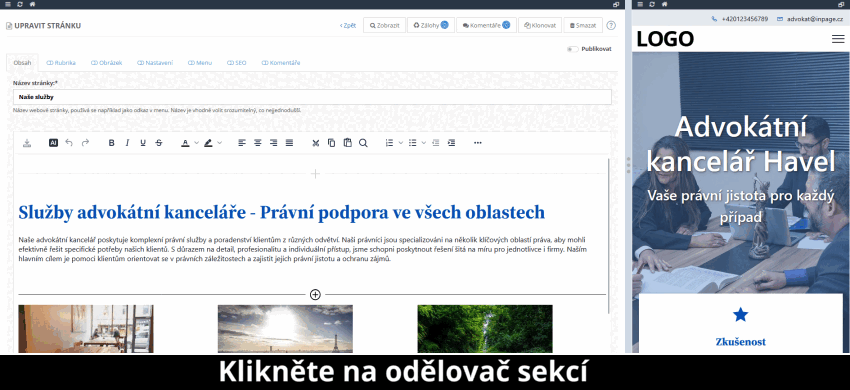Select the green forest image thumbnail
850x390 pixels.
point(485,329)
